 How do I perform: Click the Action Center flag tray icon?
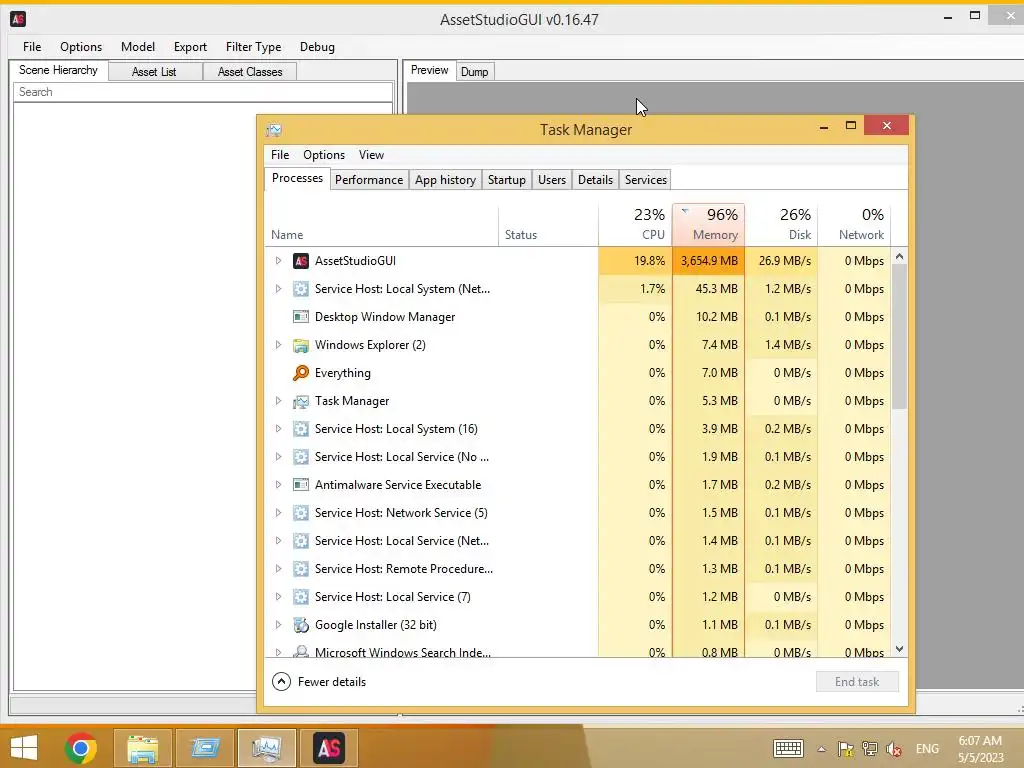point(845,749)
